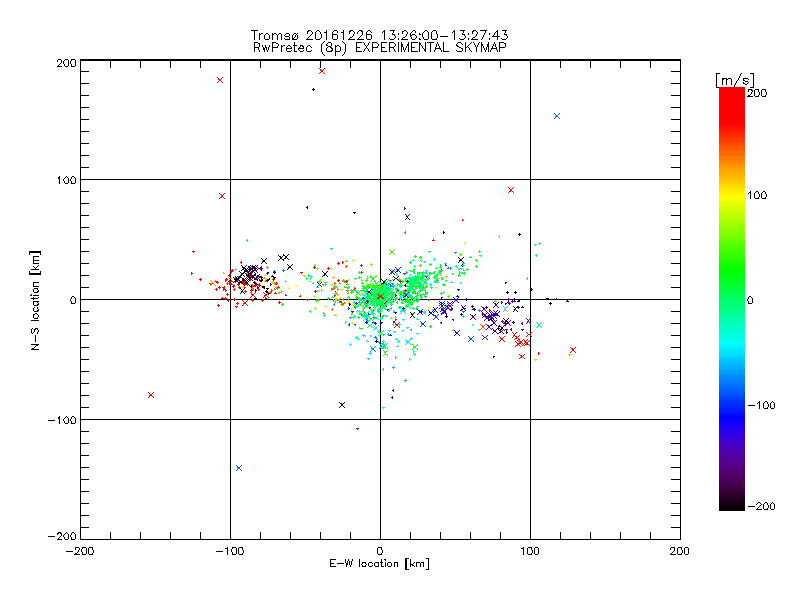
Task: Select the E-W location axis label
Action: [379, 564]
